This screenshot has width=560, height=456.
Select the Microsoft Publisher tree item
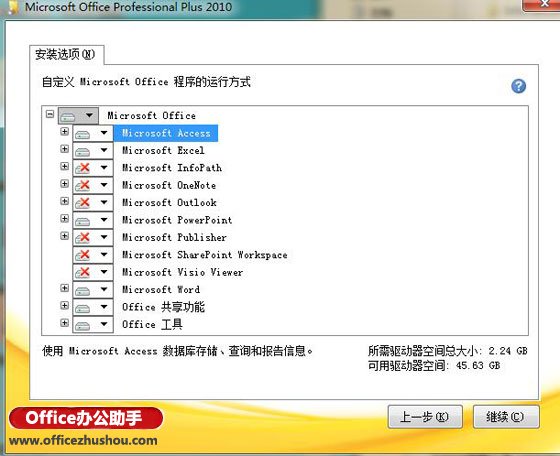point(174,237)
